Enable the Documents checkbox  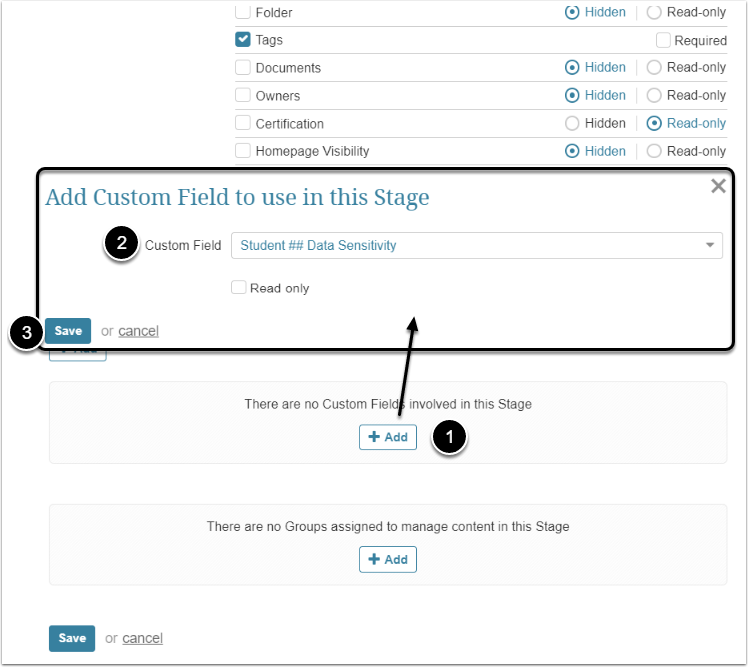242,68
